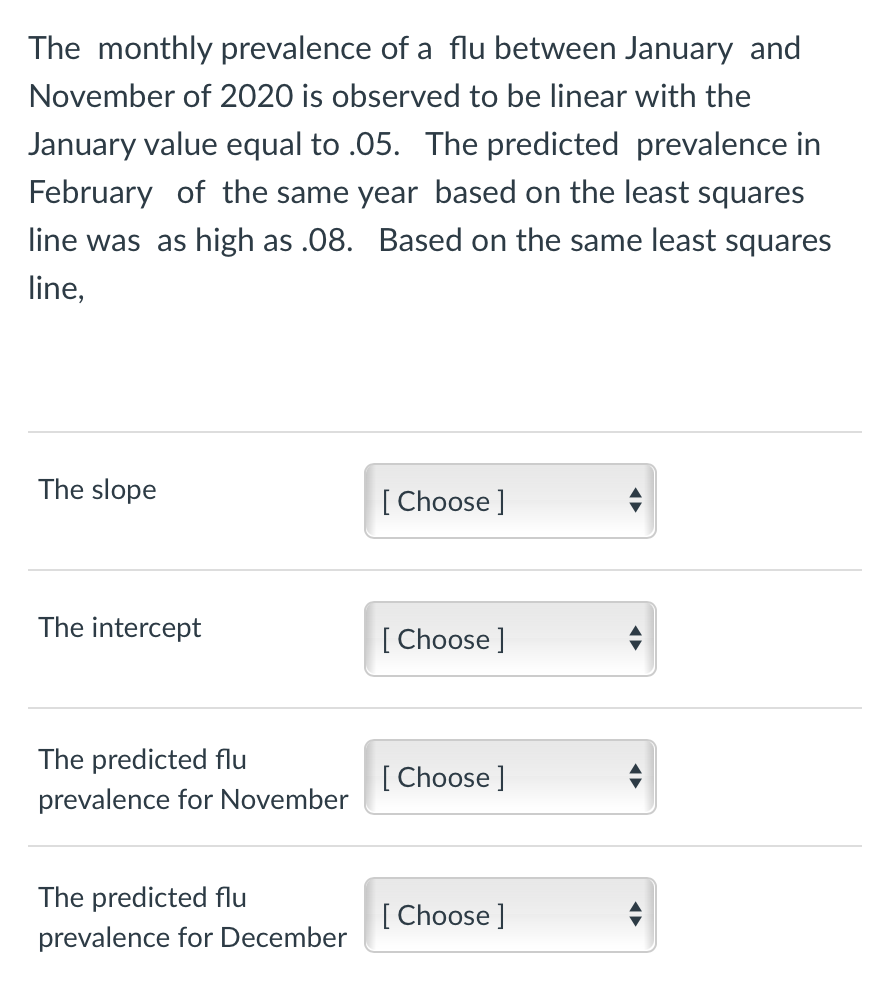Select the "The slope" row label
The height and width of the screenshot is (1006, 882).
[x=98, y=490]
